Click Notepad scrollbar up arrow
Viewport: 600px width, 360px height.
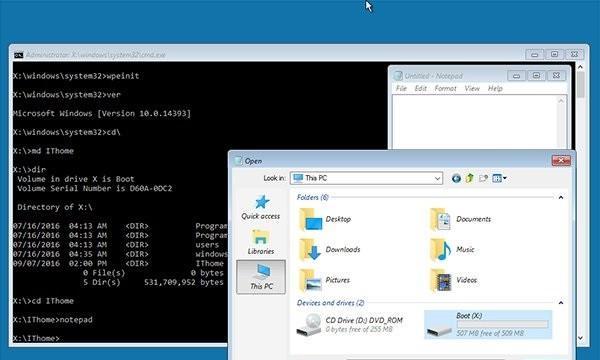coord(561,100)
